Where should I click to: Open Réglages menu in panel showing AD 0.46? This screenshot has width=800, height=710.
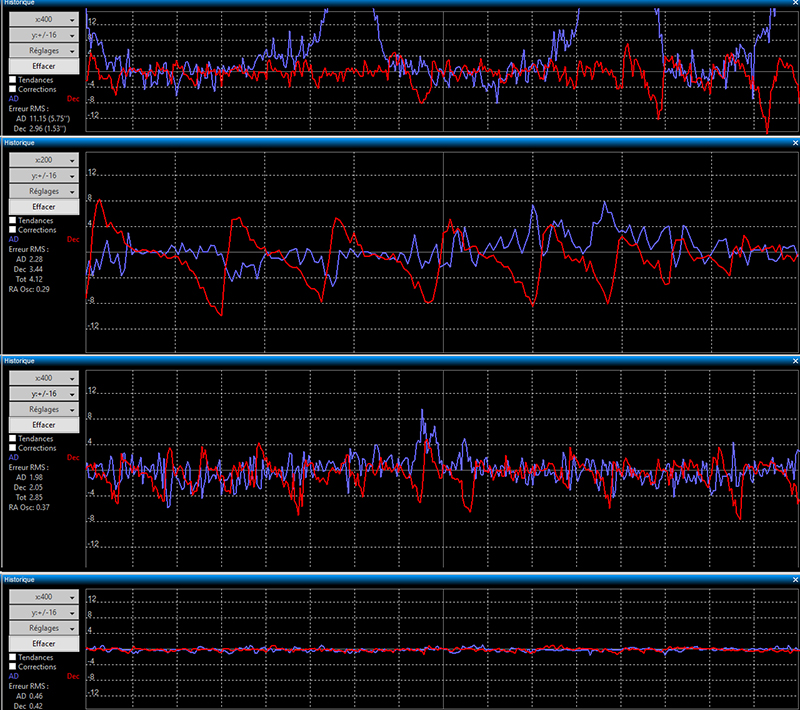[x=44, y=628]
